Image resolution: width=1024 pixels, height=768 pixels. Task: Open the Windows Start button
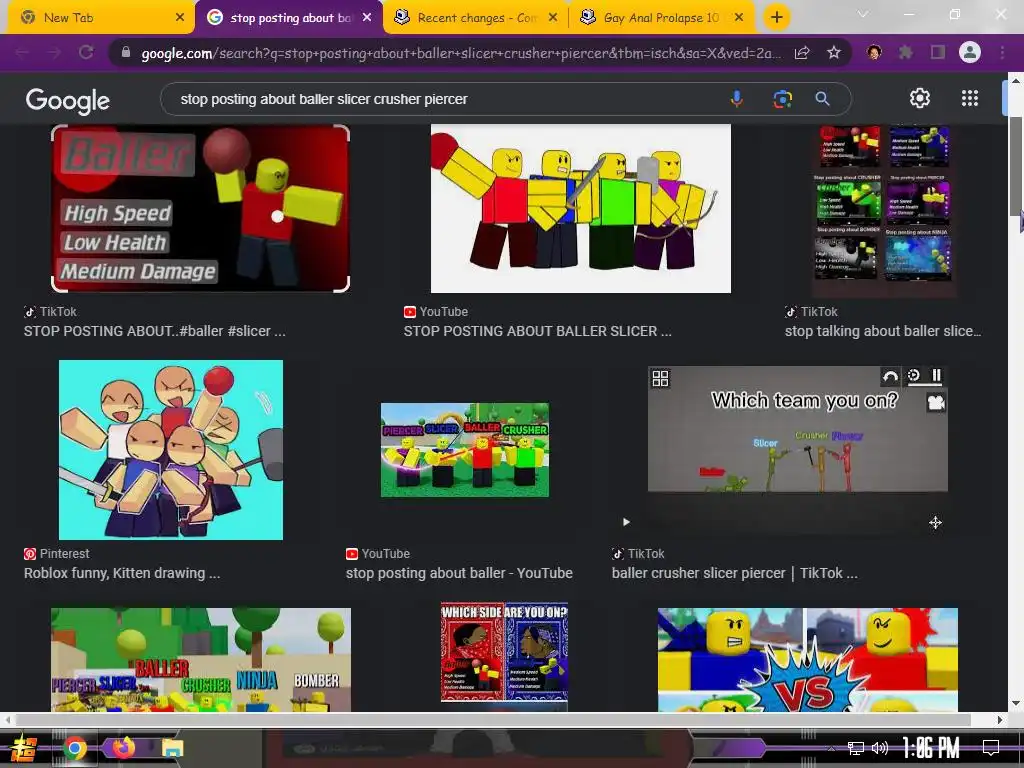pyautogui.click(x=24, y=748)
